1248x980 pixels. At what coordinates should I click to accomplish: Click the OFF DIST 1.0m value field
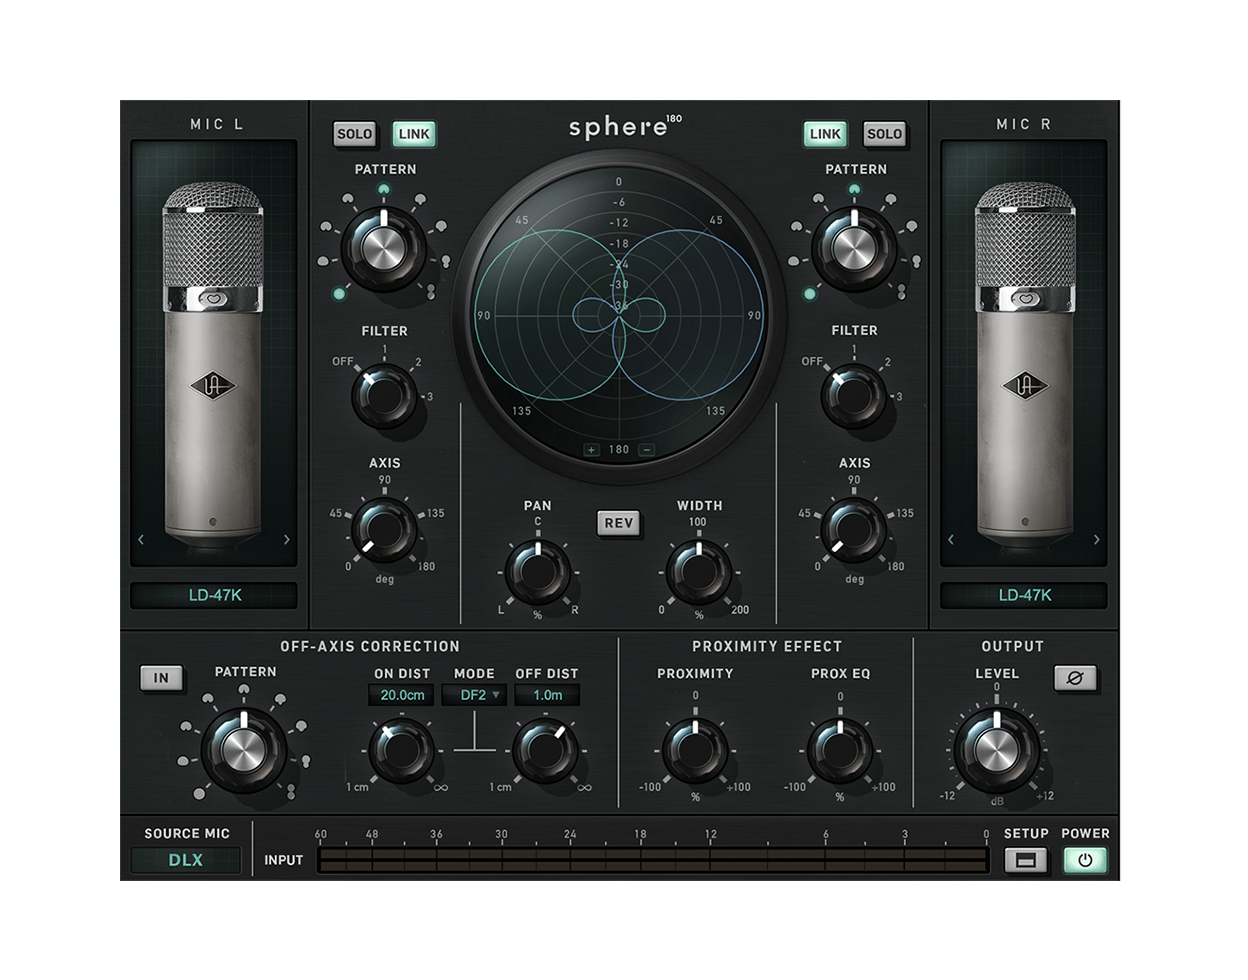coord(546,695)
